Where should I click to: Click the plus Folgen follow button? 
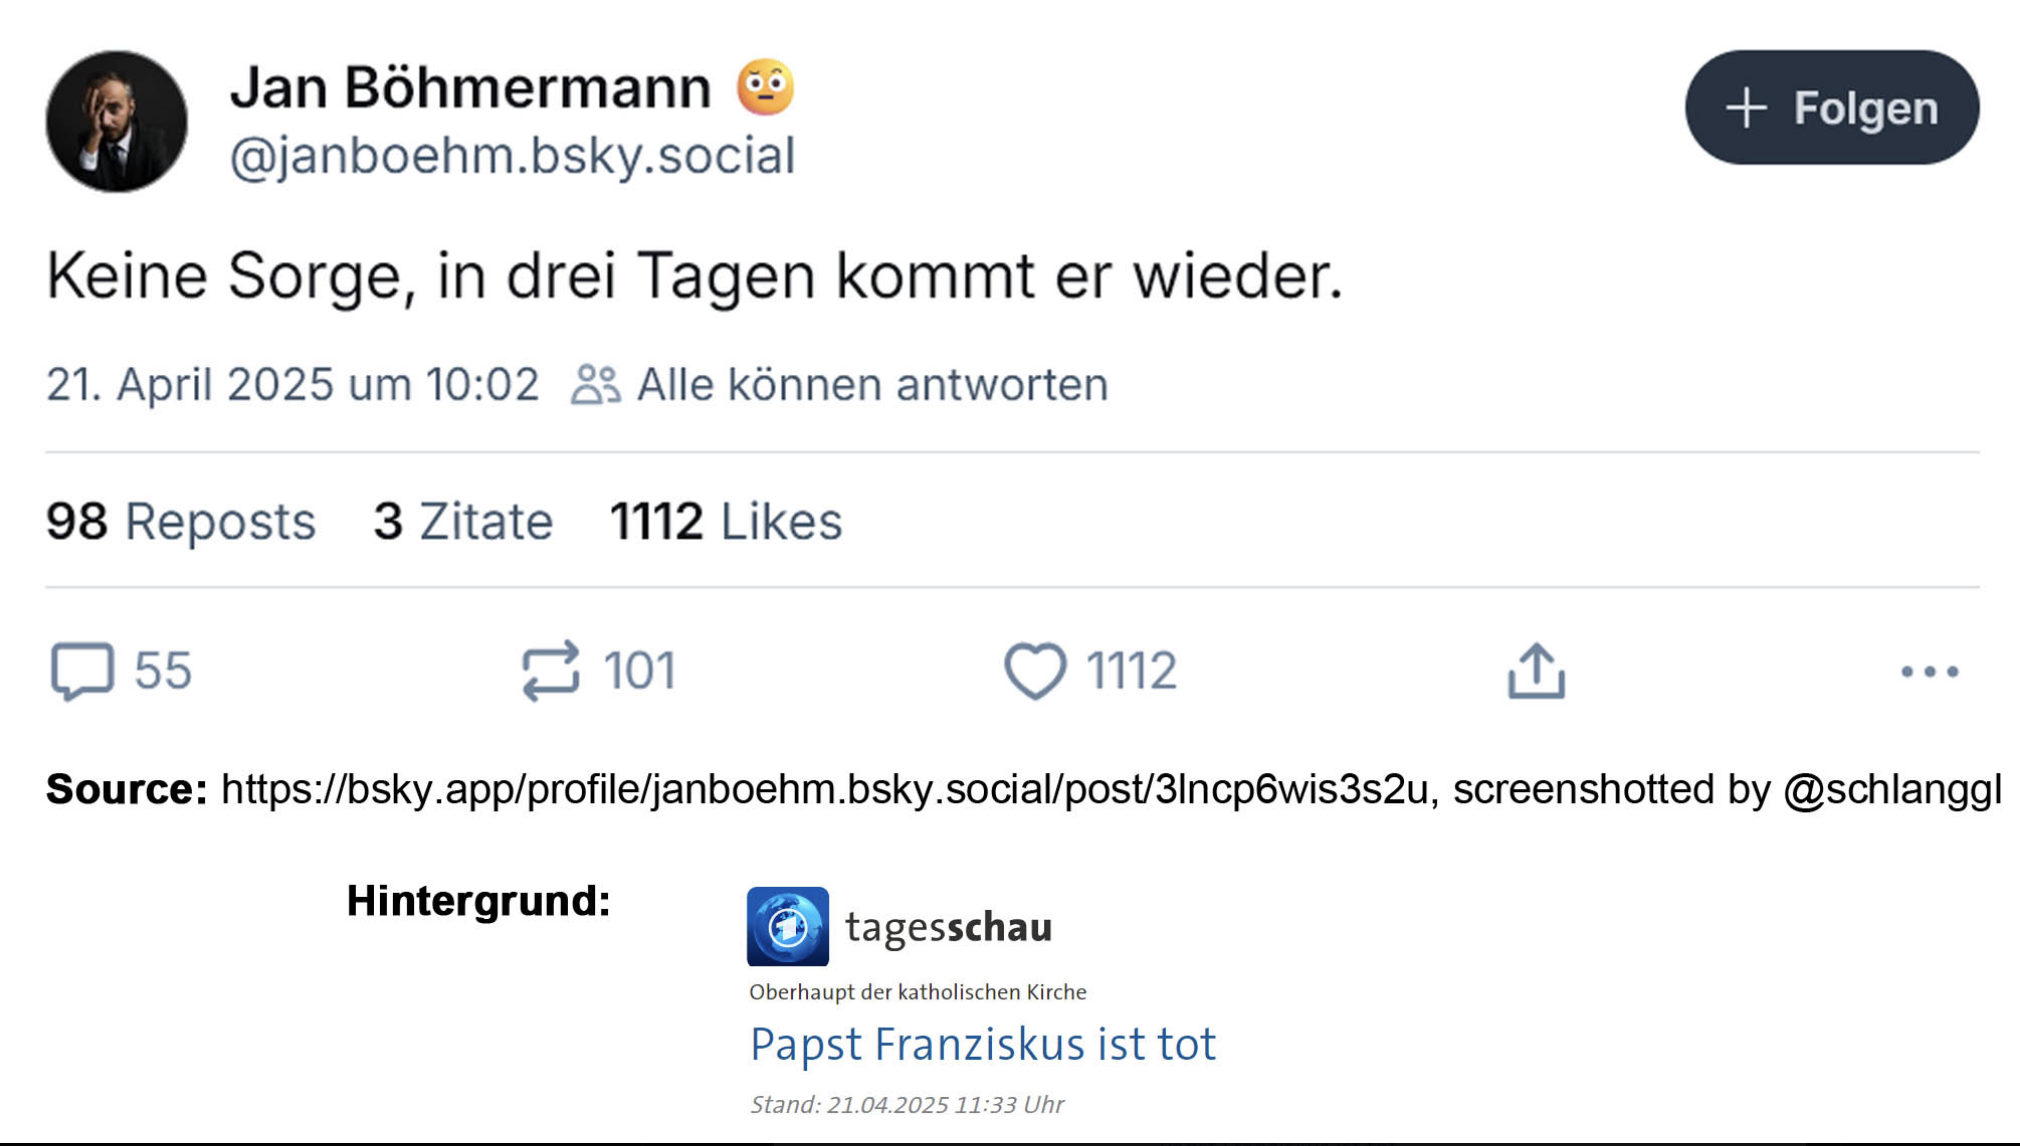click(1831, 108)
